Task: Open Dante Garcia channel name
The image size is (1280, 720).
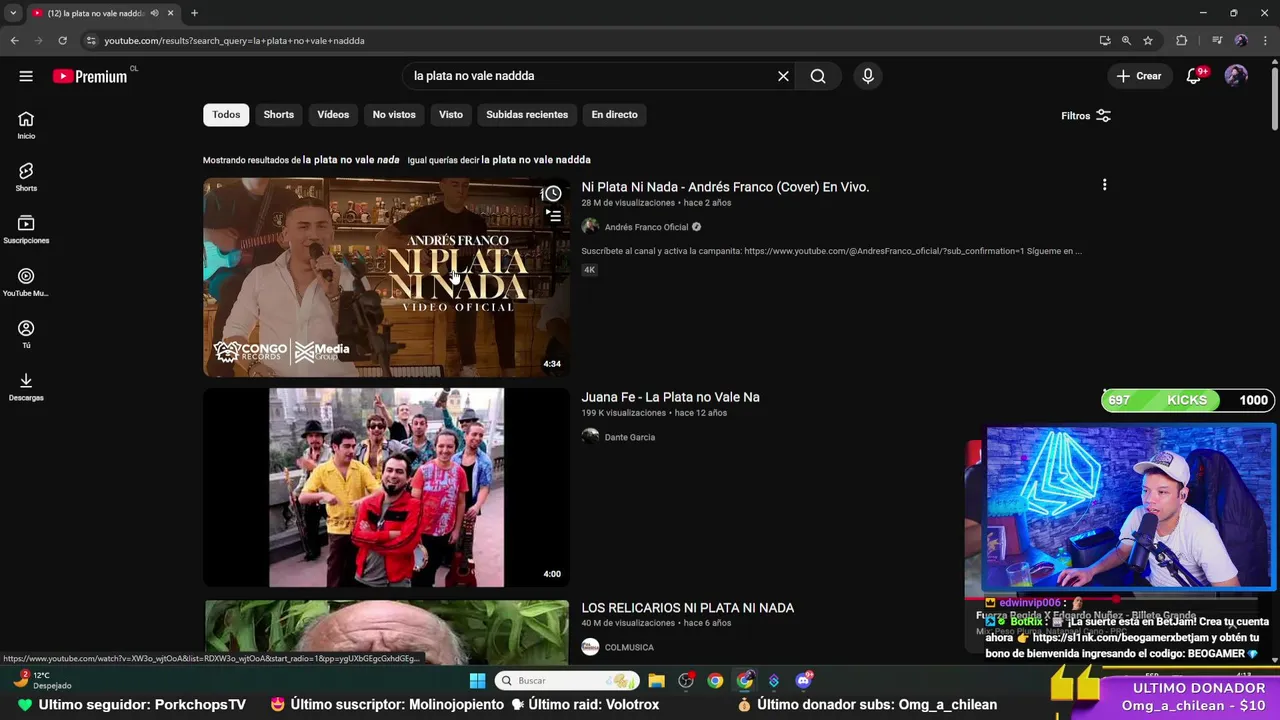Action: [x=630, y=437]
